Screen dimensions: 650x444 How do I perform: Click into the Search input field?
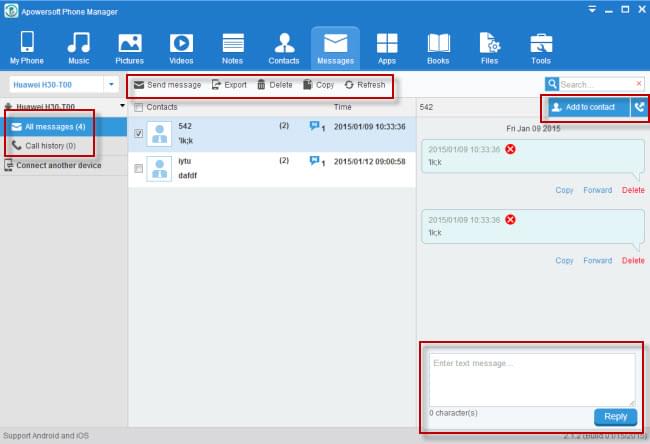[597, 85]
